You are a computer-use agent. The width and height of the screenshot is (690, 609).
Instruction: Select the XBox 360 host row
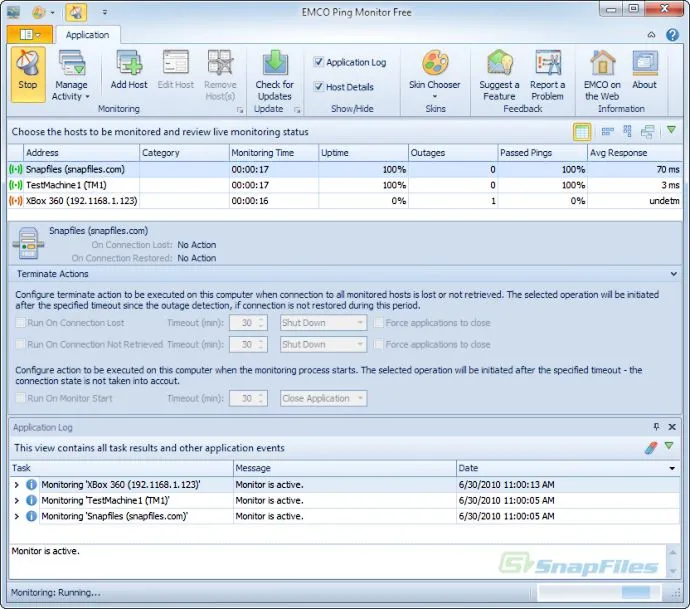click(x=345, y=201)
